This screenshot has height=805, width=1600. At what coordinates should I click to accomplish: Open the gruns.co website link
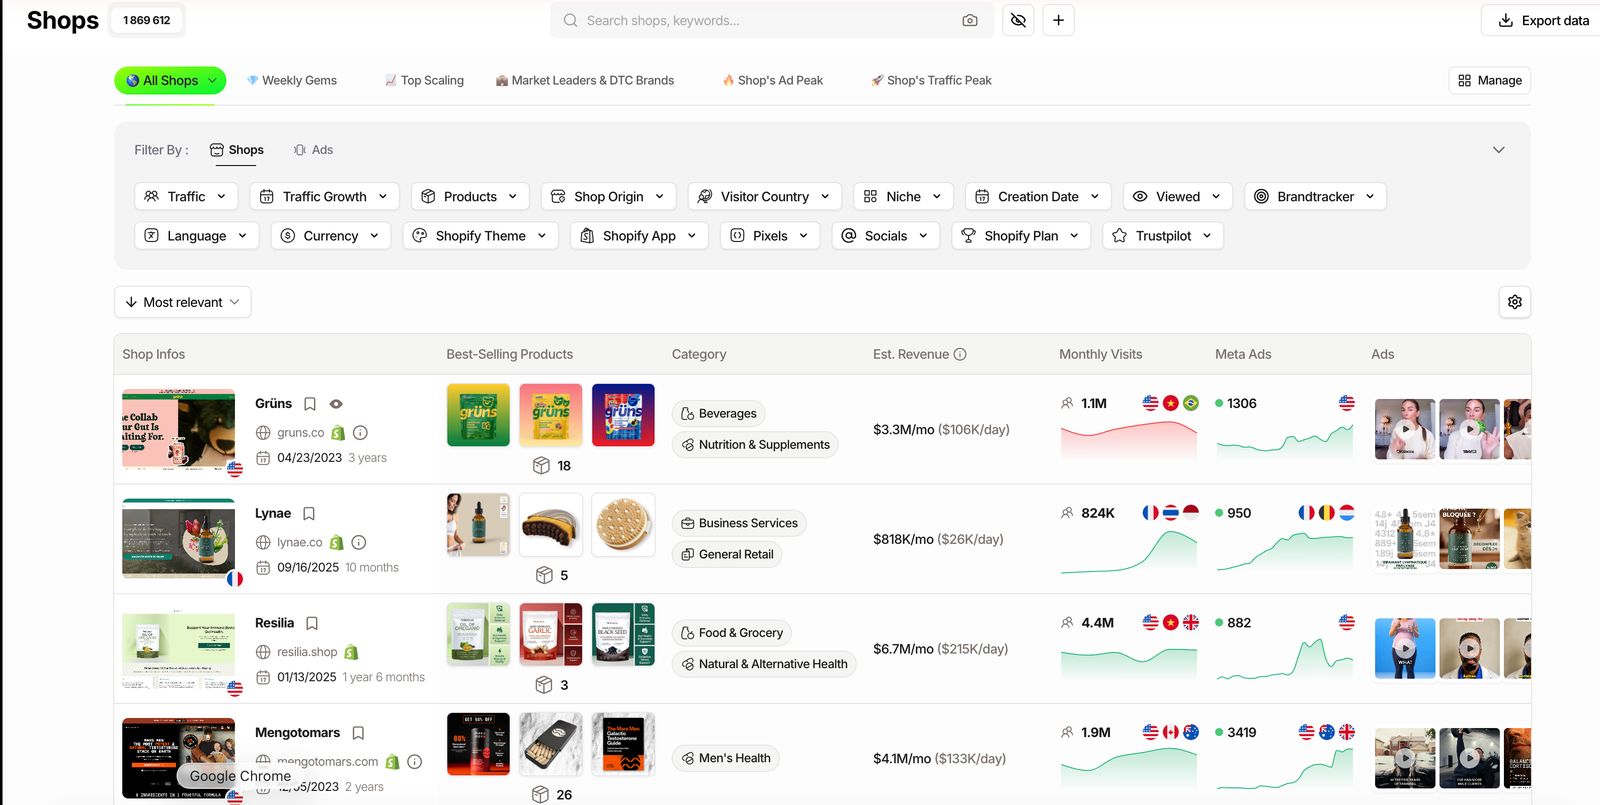[x=300, y=433]
